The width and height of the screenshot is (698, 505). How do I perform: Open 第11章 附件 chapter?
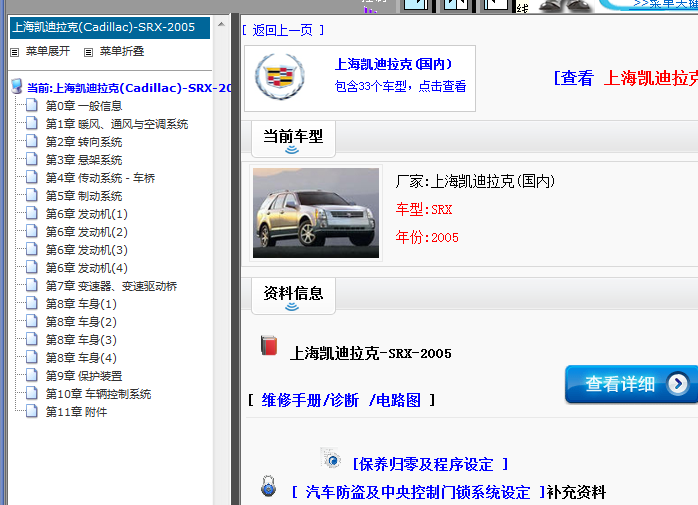pos(77,412)
